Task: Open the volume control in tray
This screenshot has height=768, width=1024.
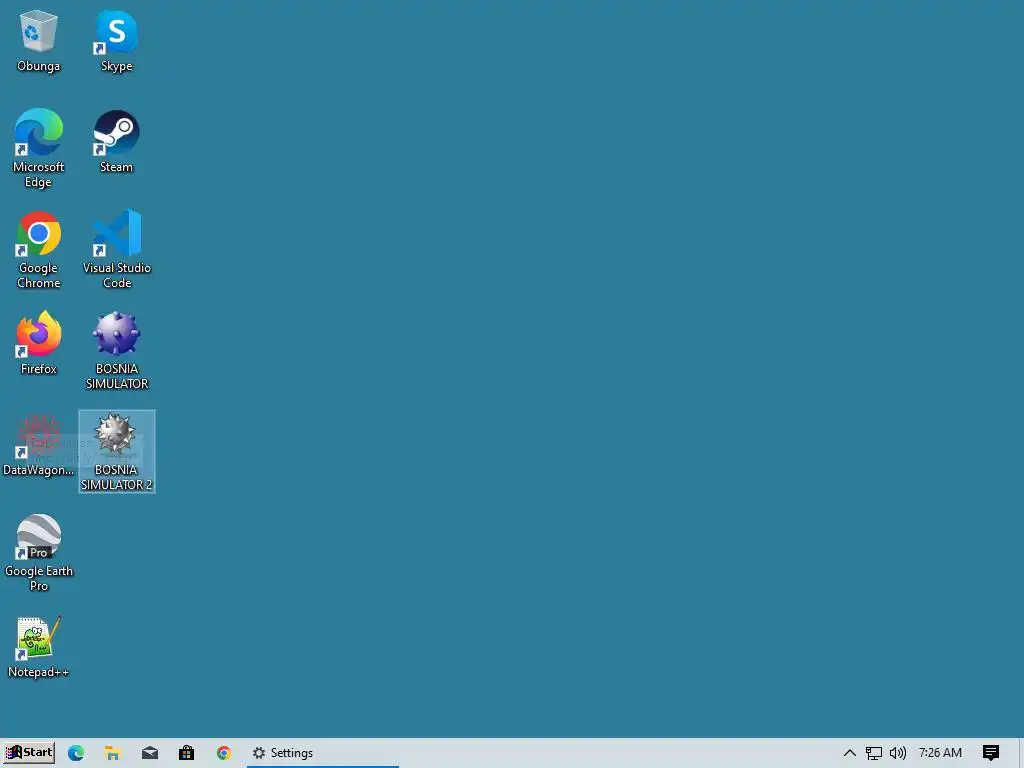Action: pyautogui.click(x=898, y=753)
